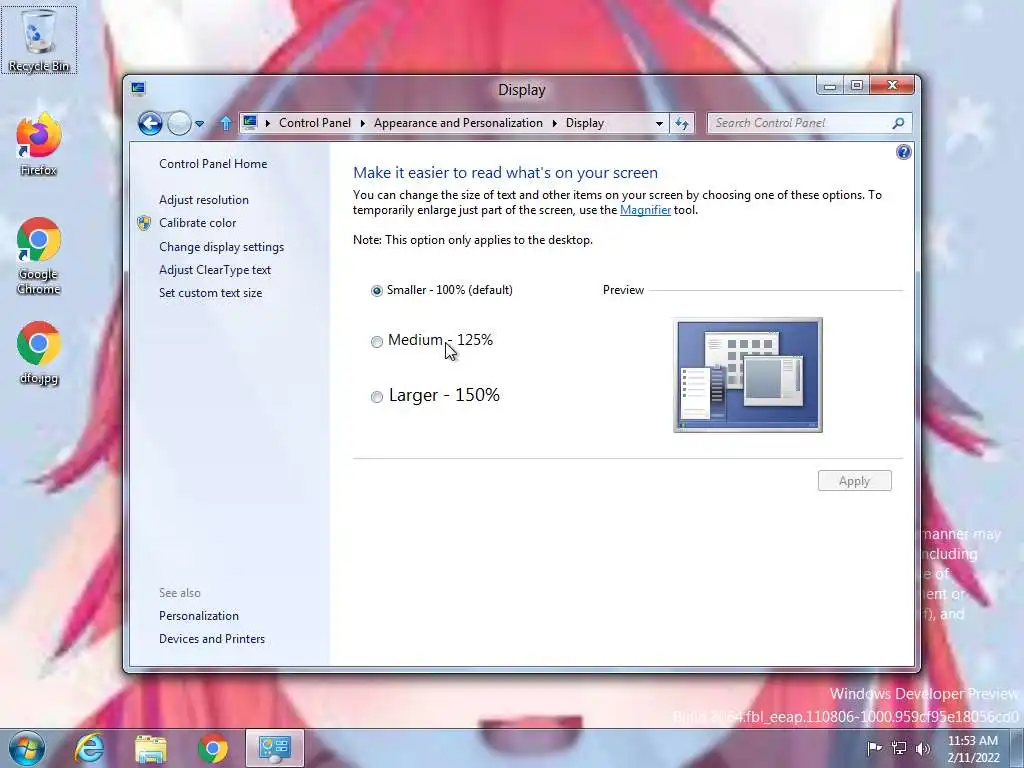The height and width of the screenshot is (768, 1024).
Task: Open Adjust resolution
Action: point(204,200)
